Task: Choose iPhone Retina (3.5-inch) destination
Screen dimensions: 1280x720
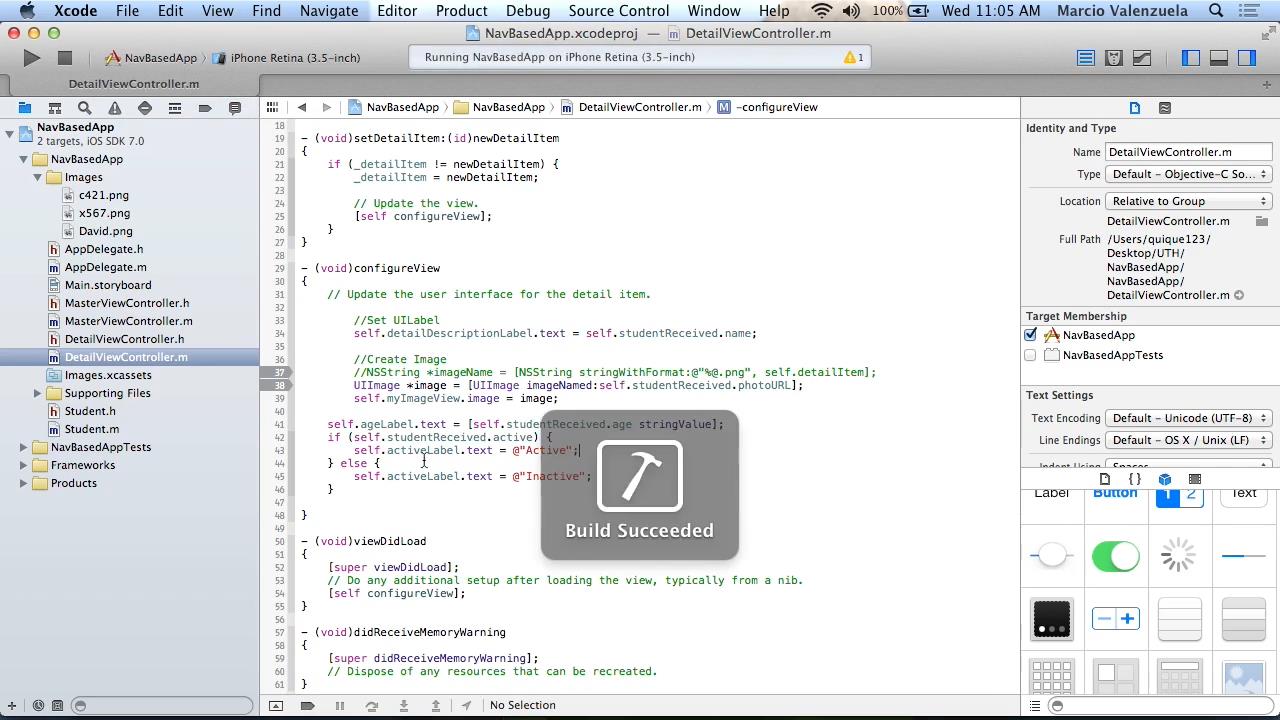Action: [287, 58]
